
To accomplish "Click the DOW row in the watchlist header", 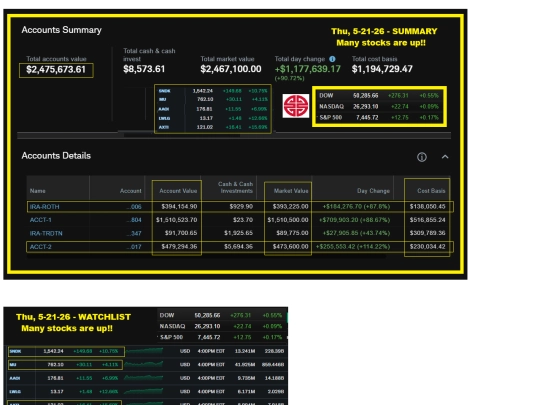I will (220, 315).
